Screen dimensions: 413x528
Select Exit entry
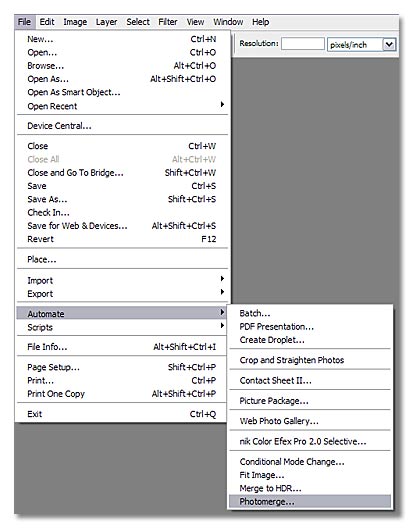(x=122, y=414)
